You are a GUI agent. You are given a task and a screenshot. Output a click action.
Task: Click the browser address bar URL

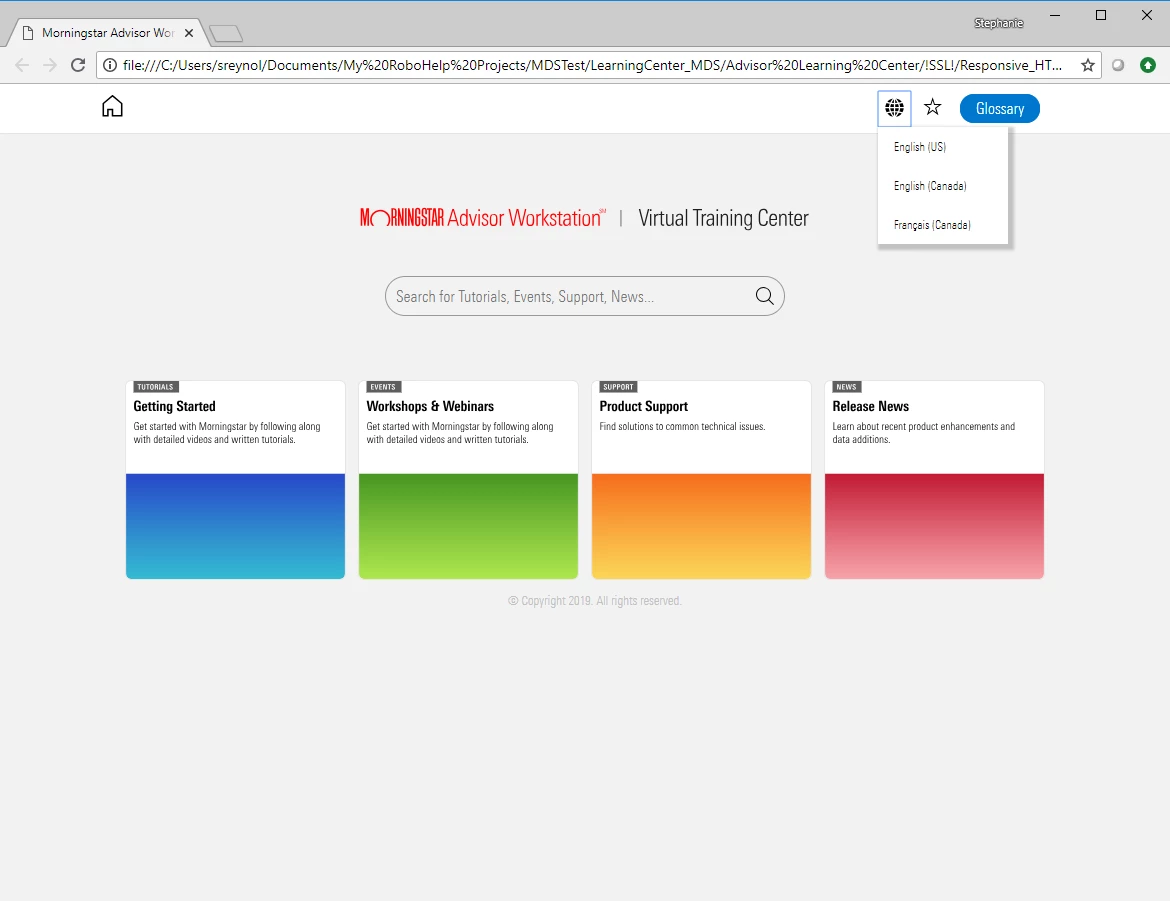coord(592,65)
